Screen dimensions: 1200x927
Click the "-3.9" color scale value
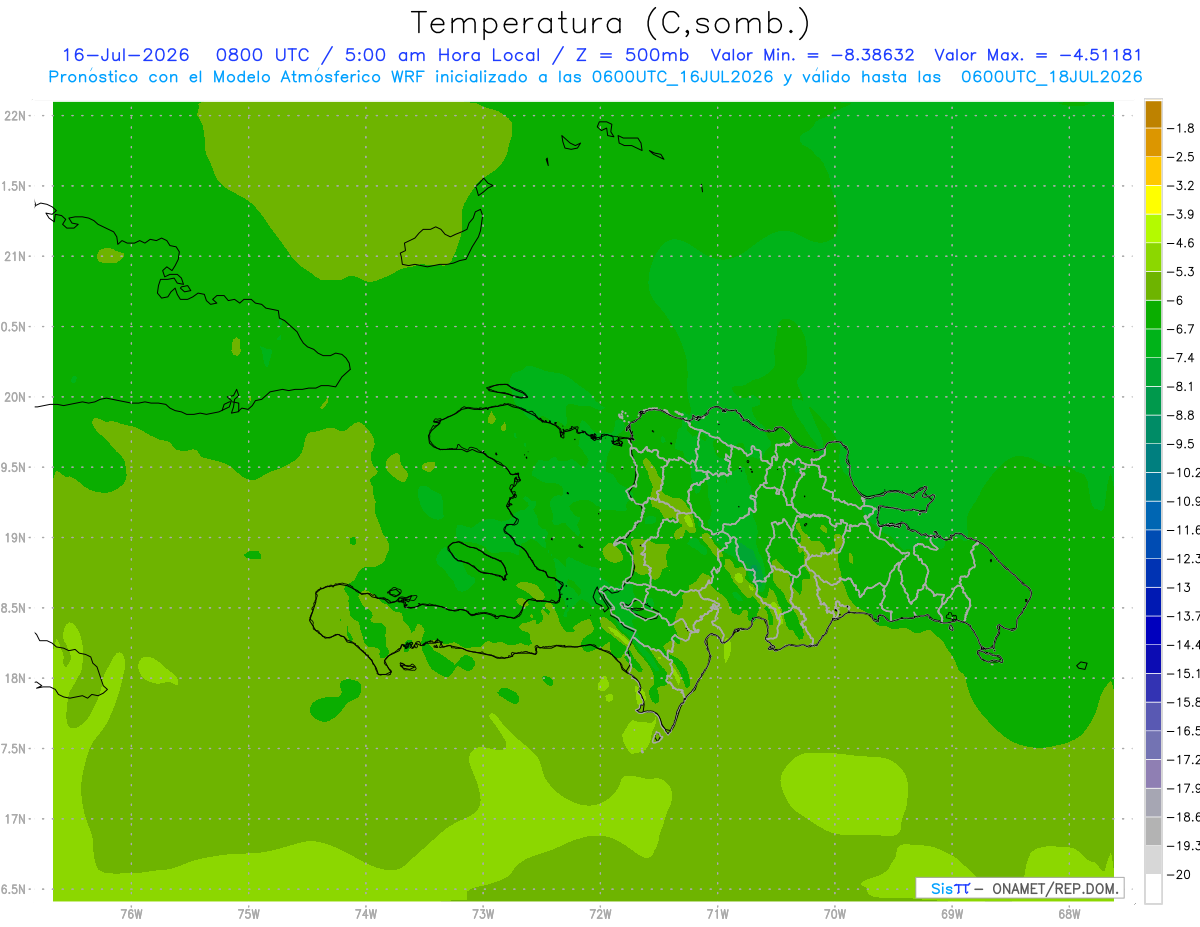tap(1181, 214)
